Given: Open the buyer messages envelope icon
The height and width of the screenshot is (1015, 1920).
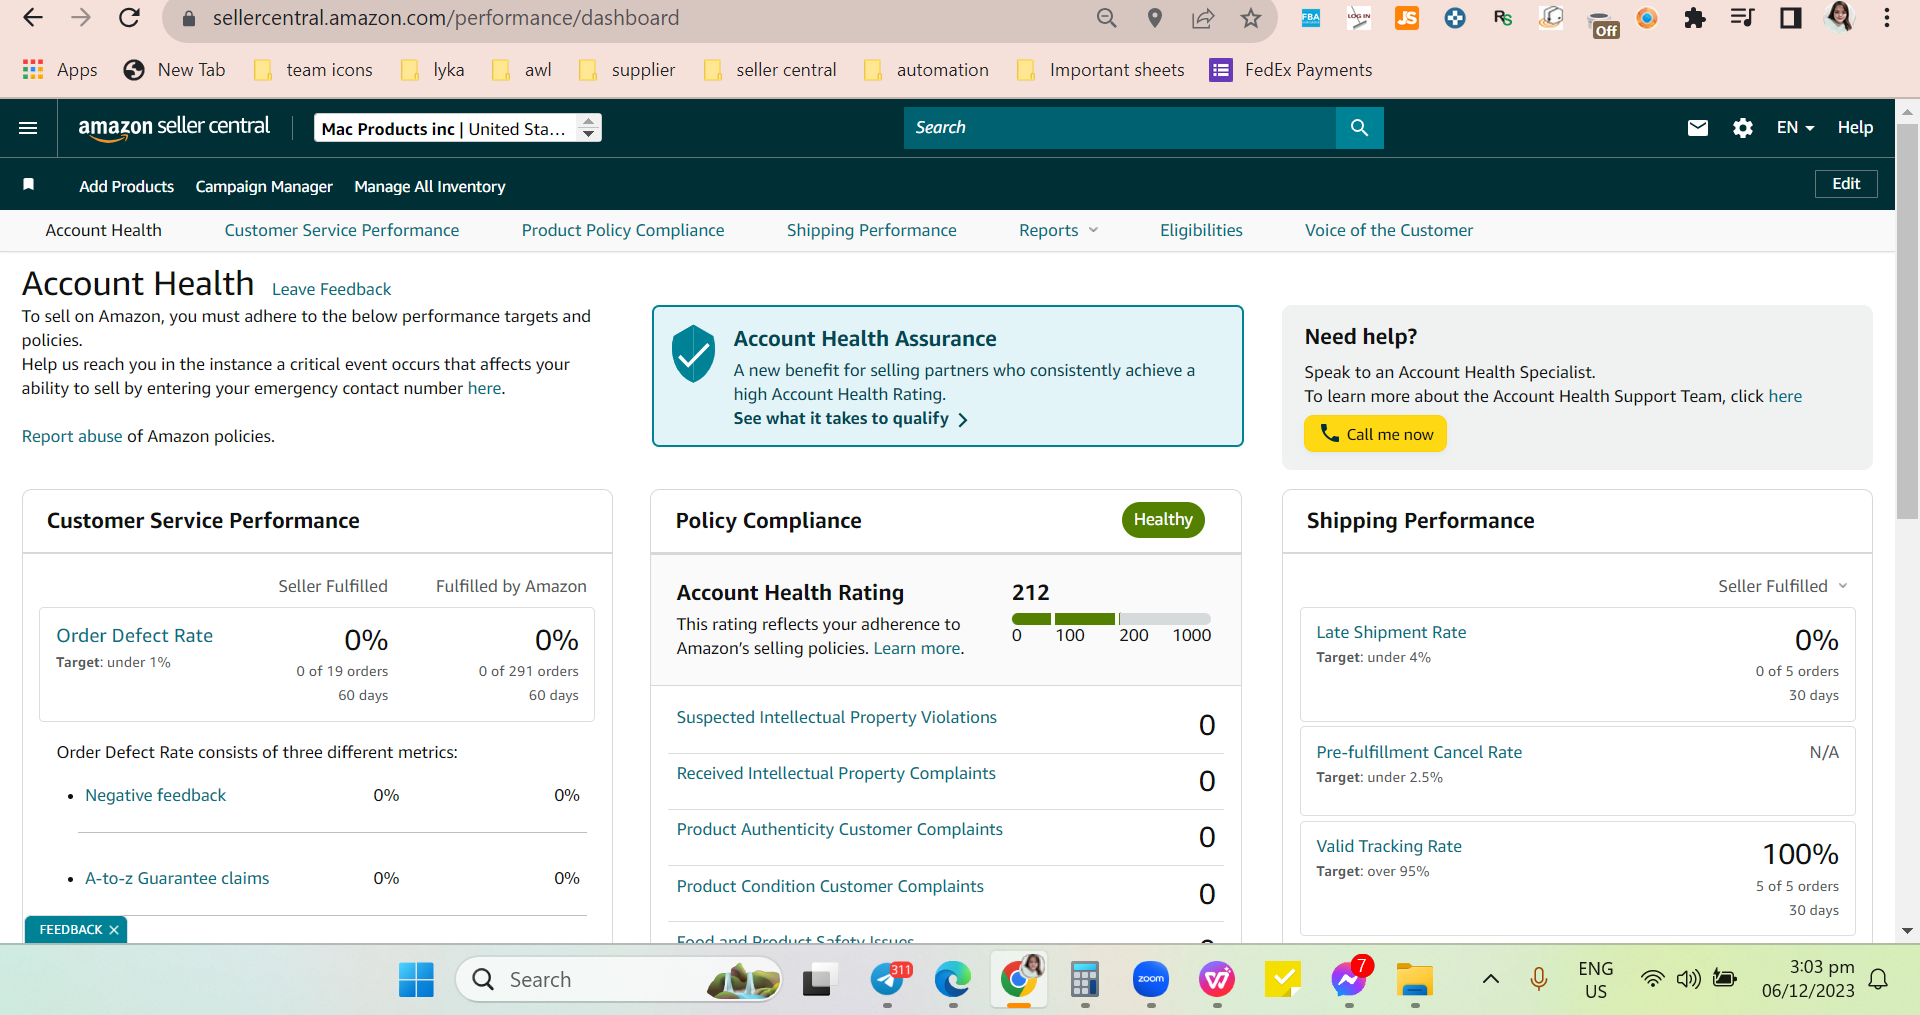Looking at the screenshot, I should tap(1698, 128).
